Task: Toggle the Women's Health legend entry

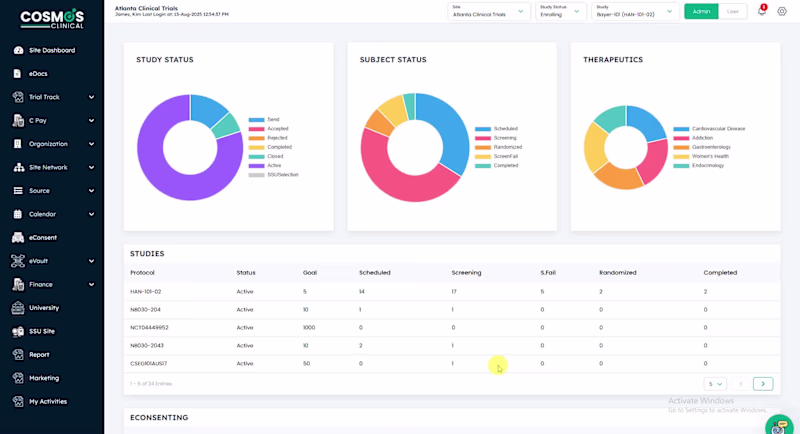Action: click(701, 156)
